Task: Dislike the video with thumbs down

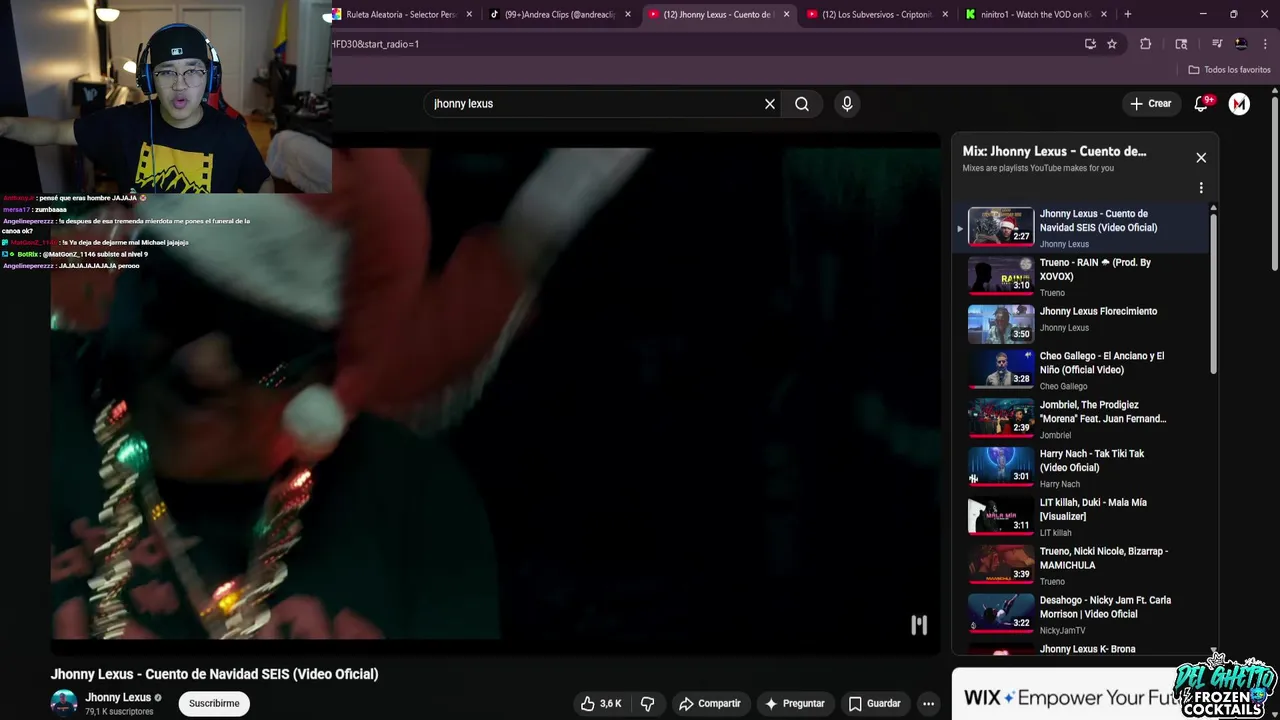Action: tap(647, 704)
